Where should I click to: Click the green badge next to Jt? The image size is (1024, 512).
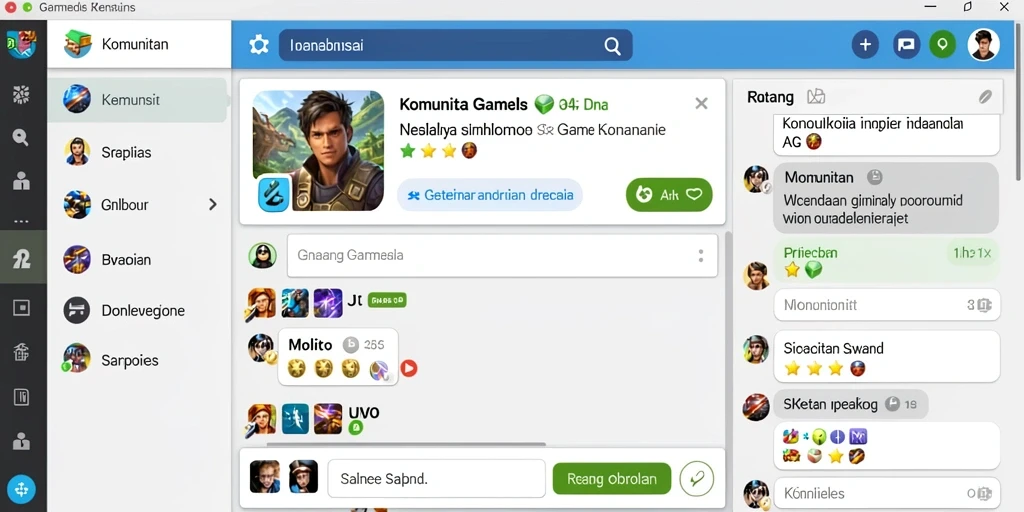coord(387,300)
